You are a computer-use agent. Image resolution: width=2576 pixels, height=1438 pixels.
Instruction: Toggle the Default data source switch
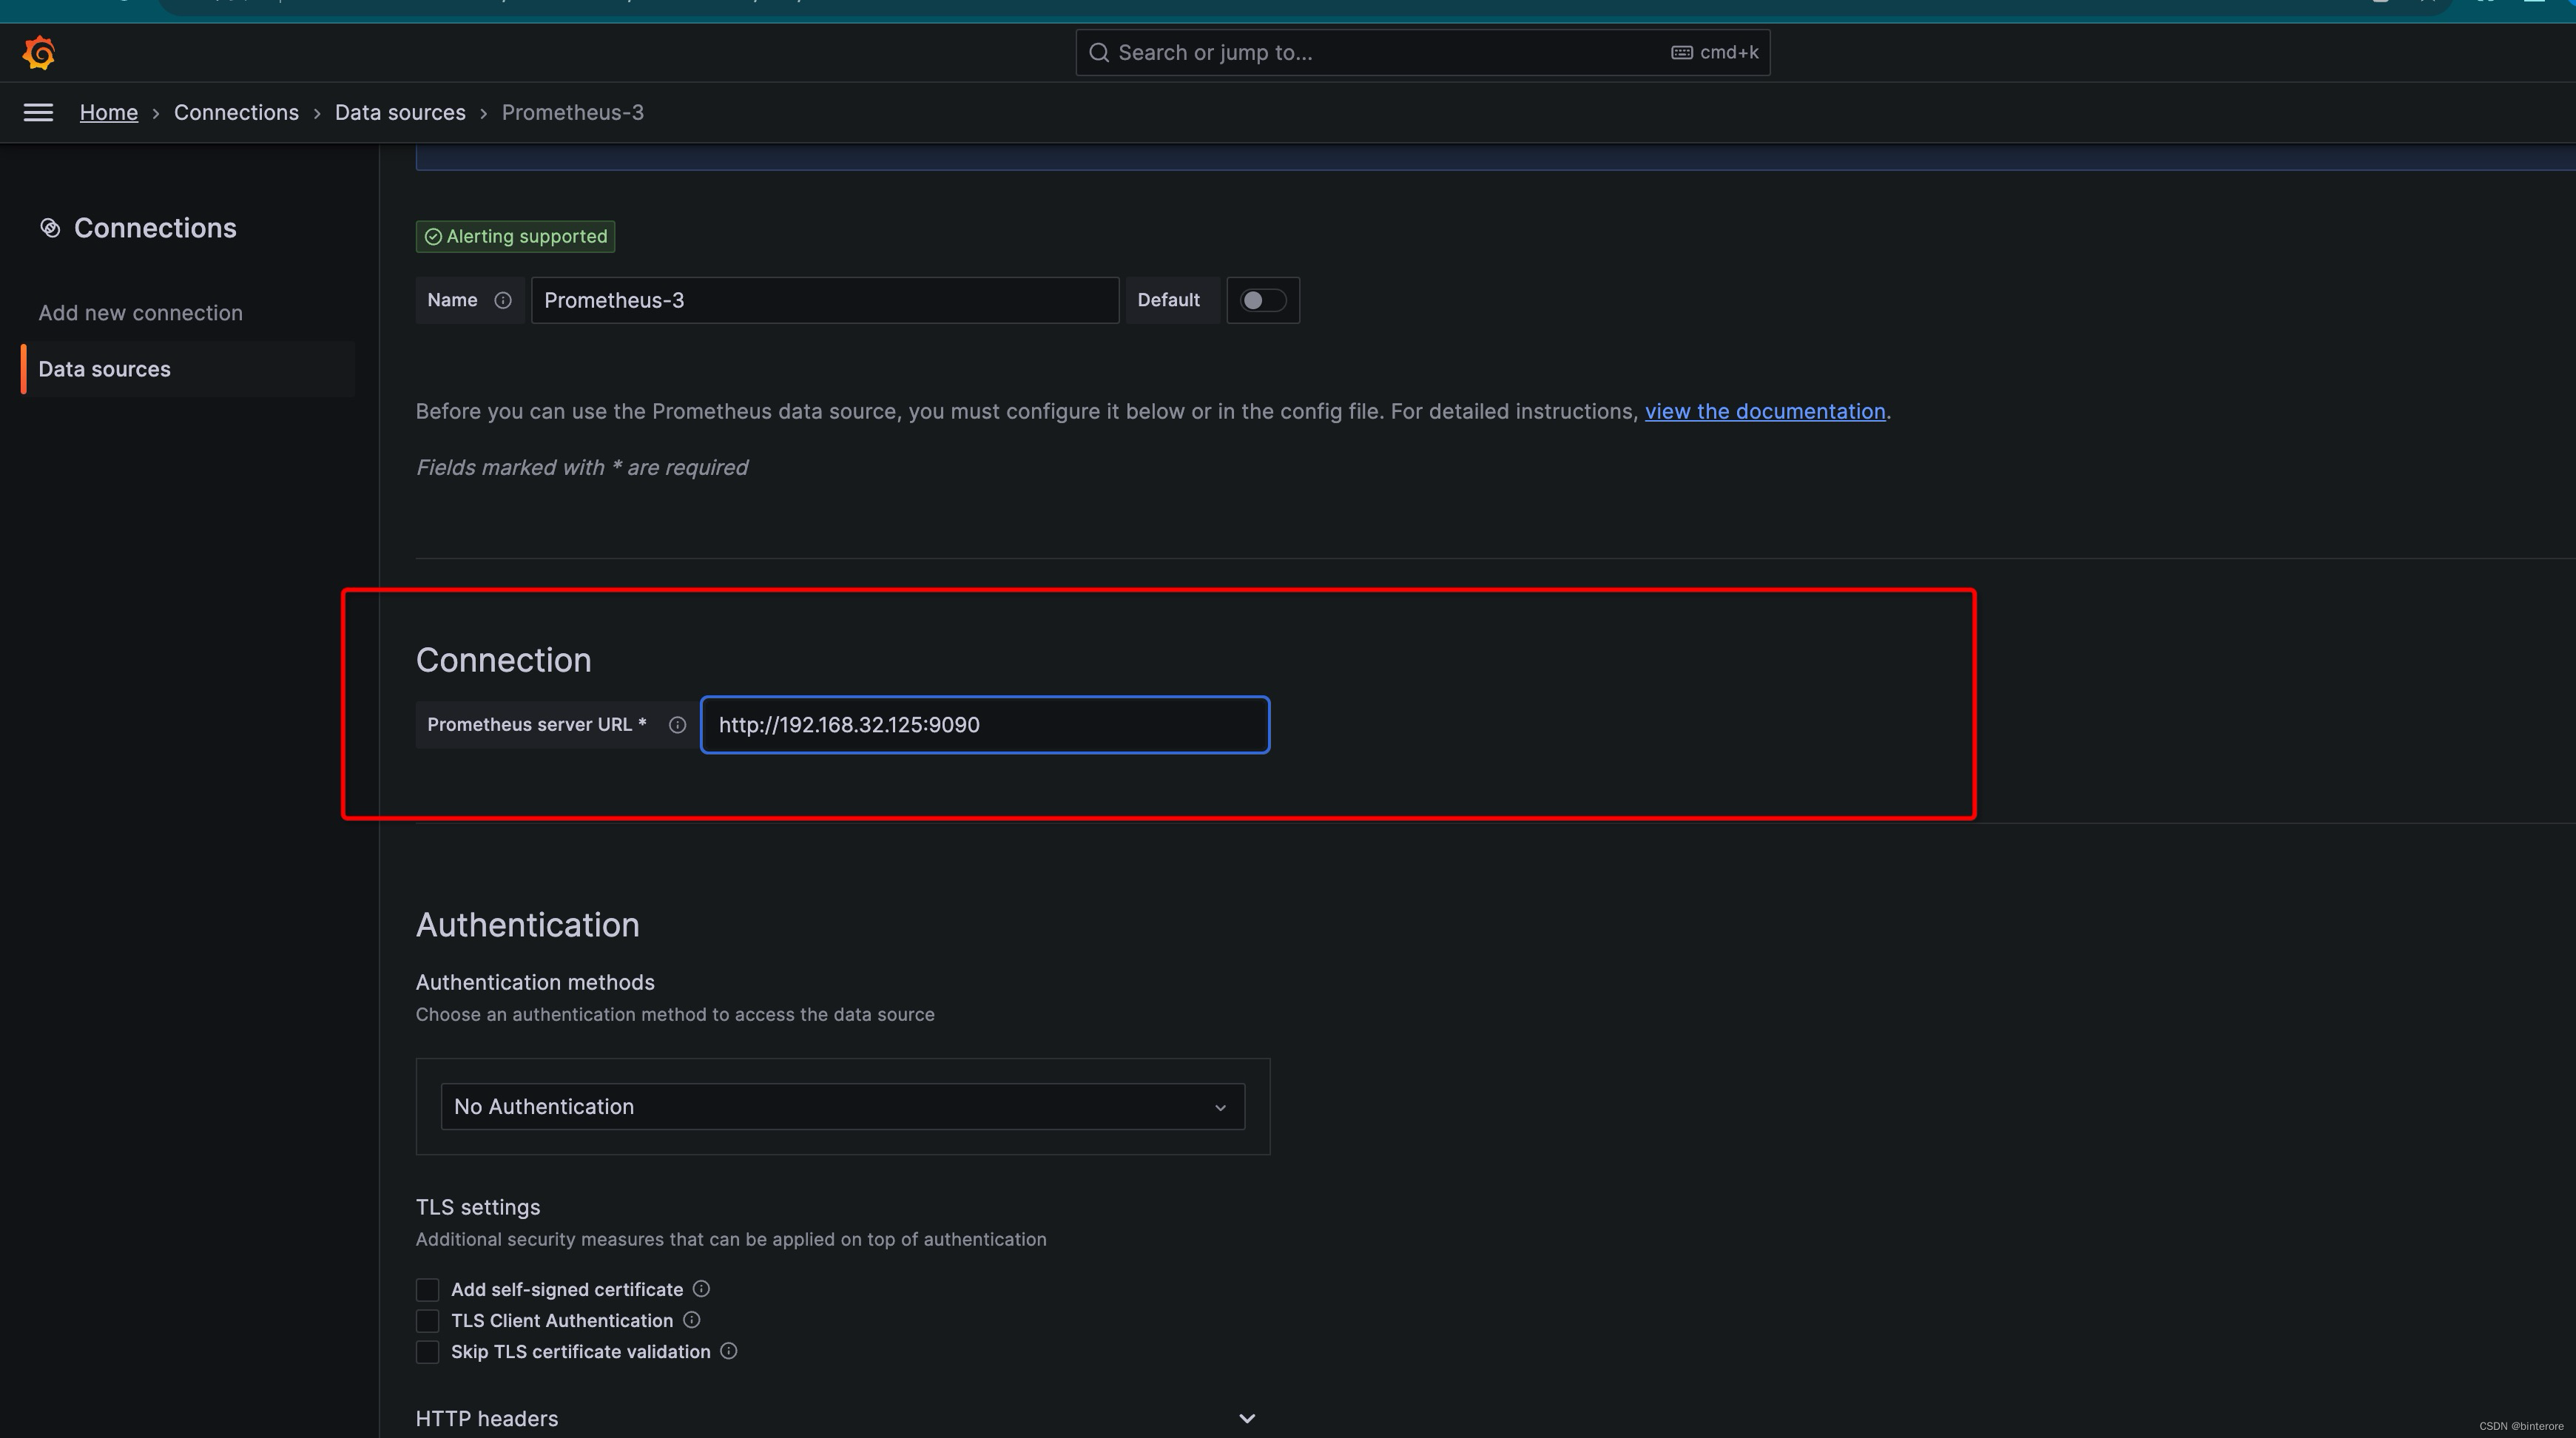click(x=1262, y=300)
